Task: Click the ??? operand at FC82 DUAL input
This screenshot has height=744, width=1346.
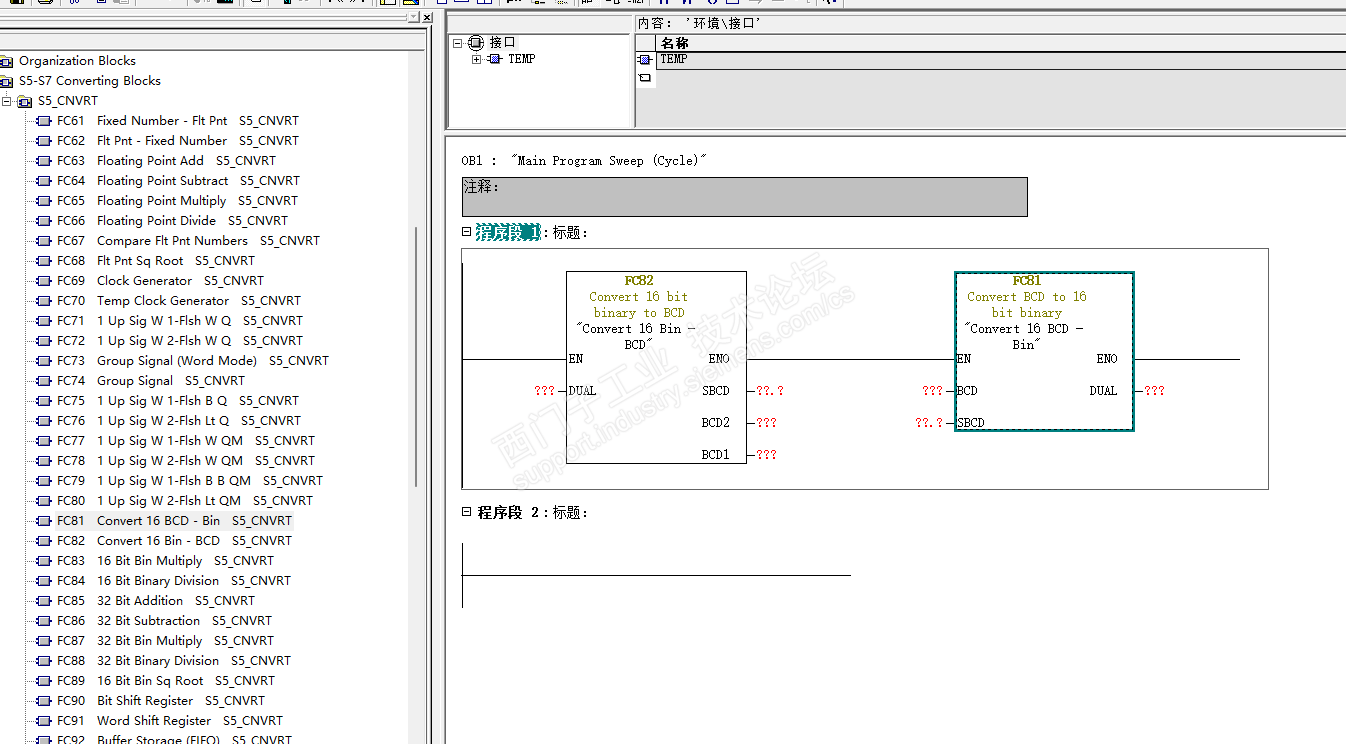Action: (544, 391)
